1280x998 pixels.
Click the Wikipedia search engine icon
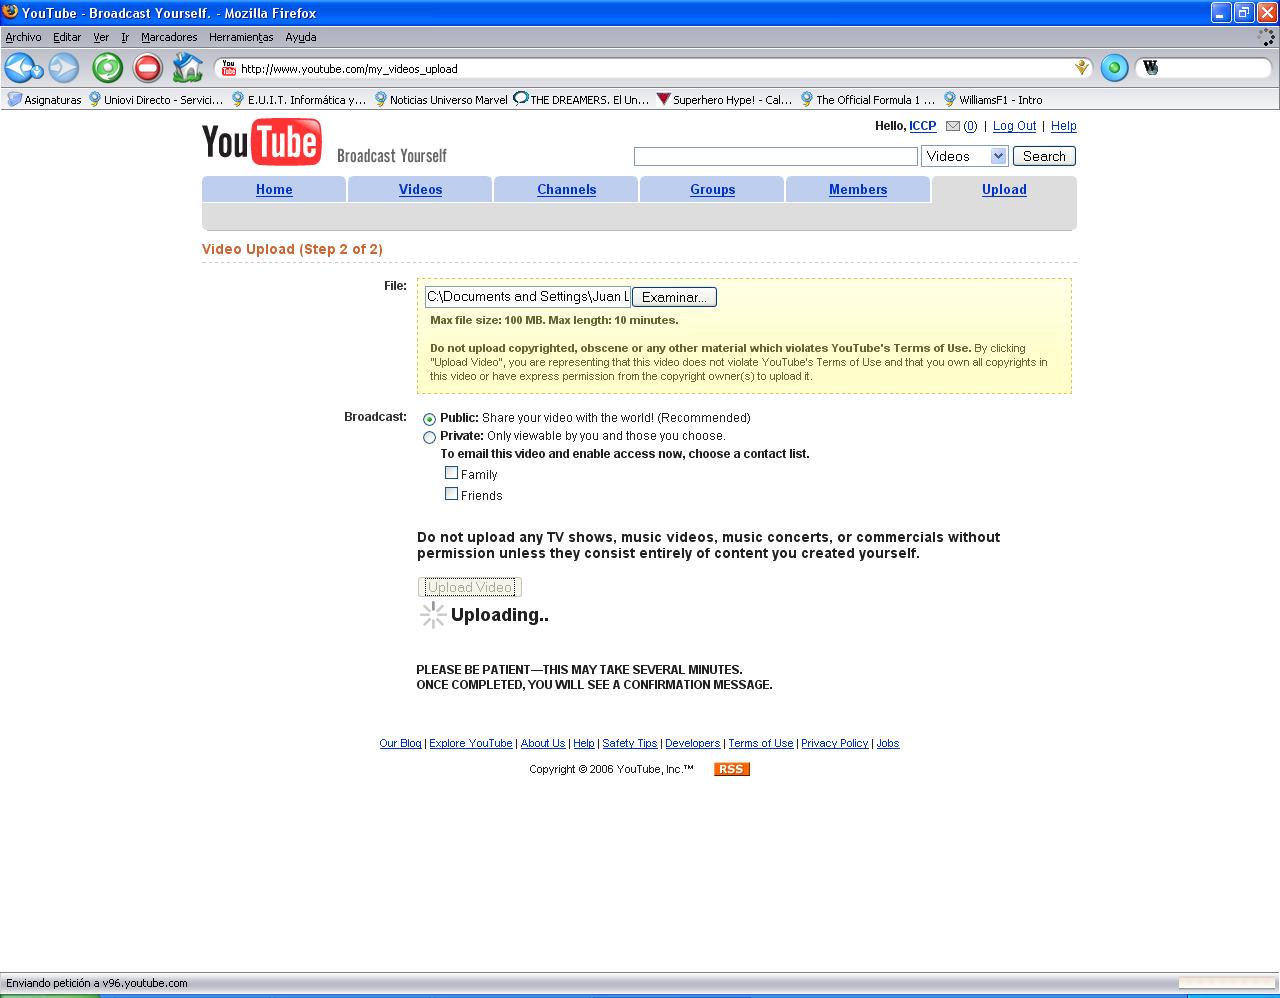coord(1151,68)
